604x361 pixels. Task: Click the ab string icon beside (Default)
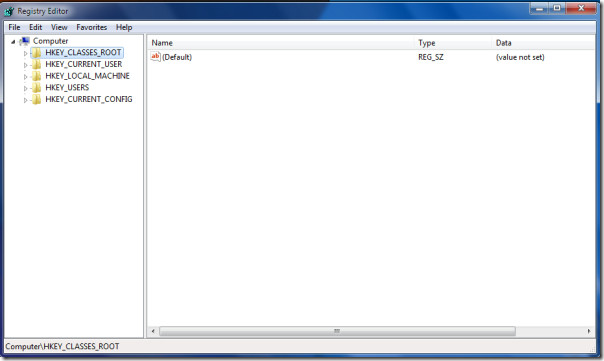coord(155,57)
